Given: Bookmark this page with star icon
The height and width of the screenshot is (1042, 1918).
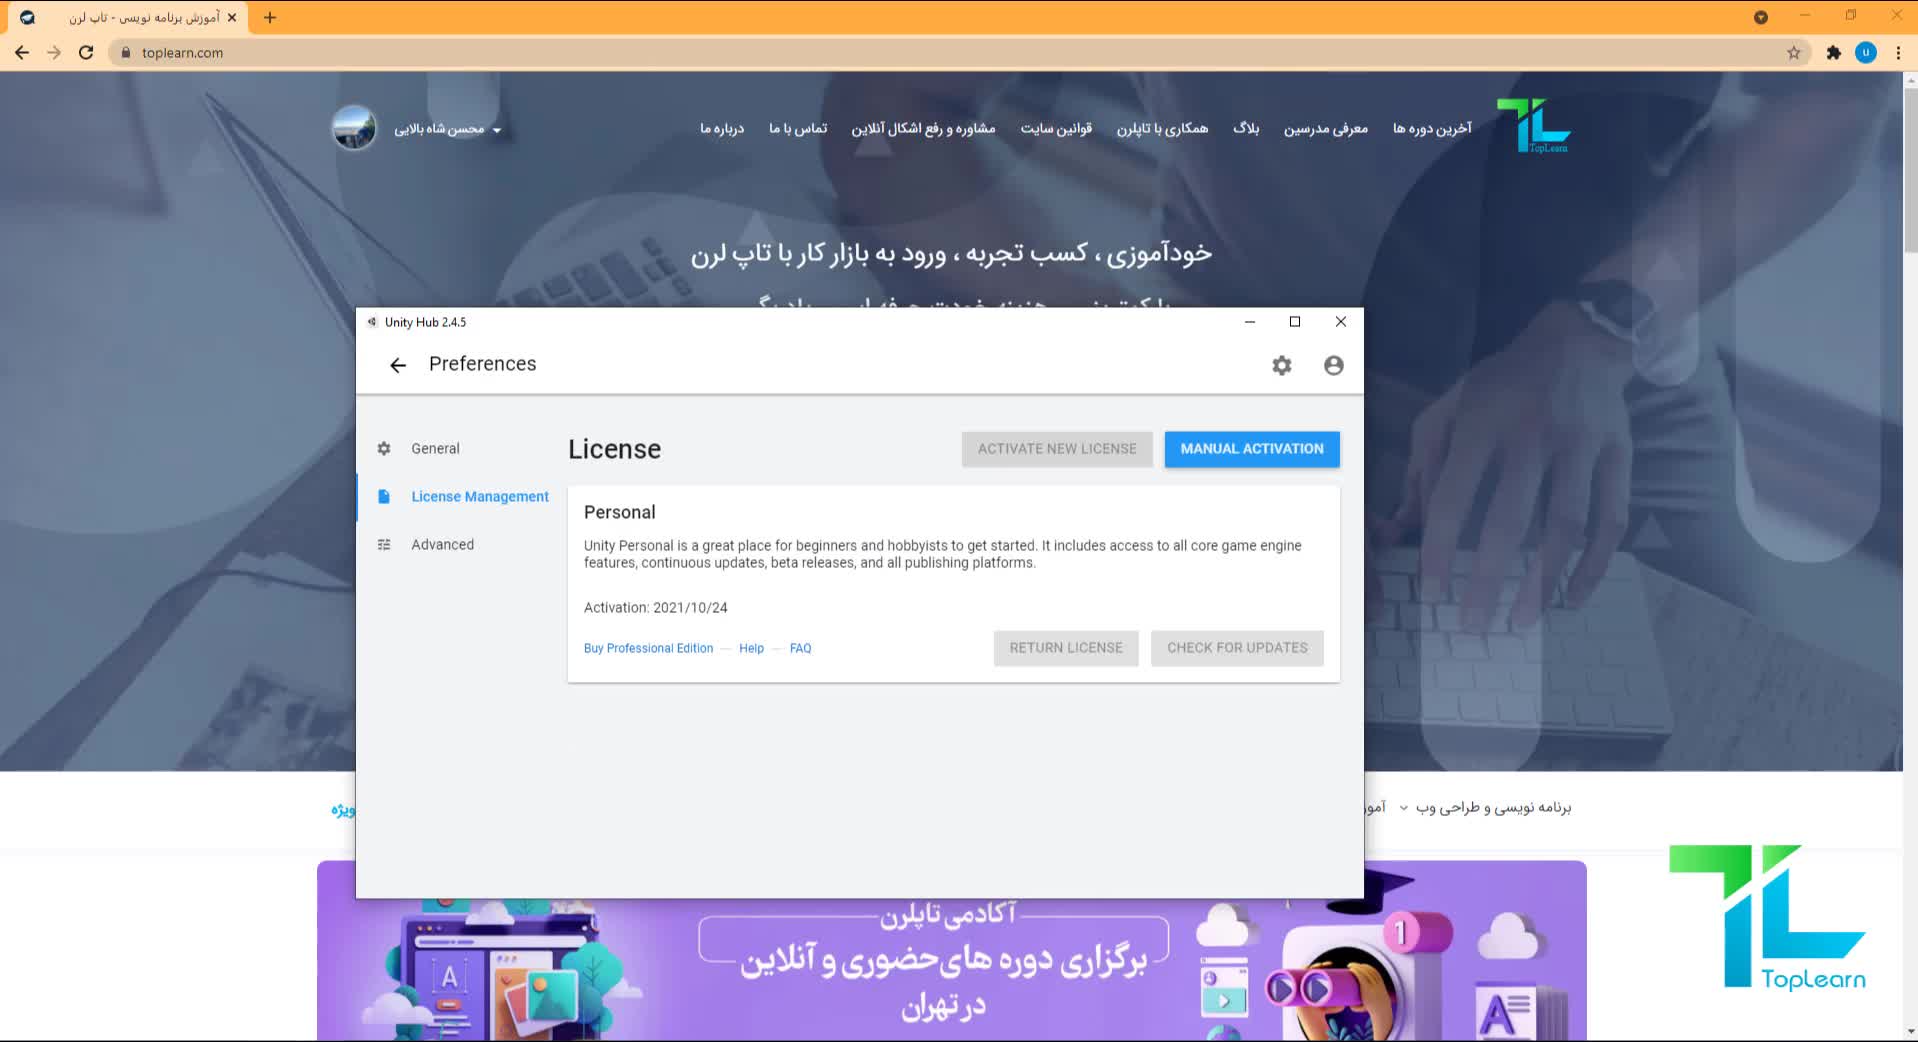Looking at the screenshot, I should coord(1793,53).
